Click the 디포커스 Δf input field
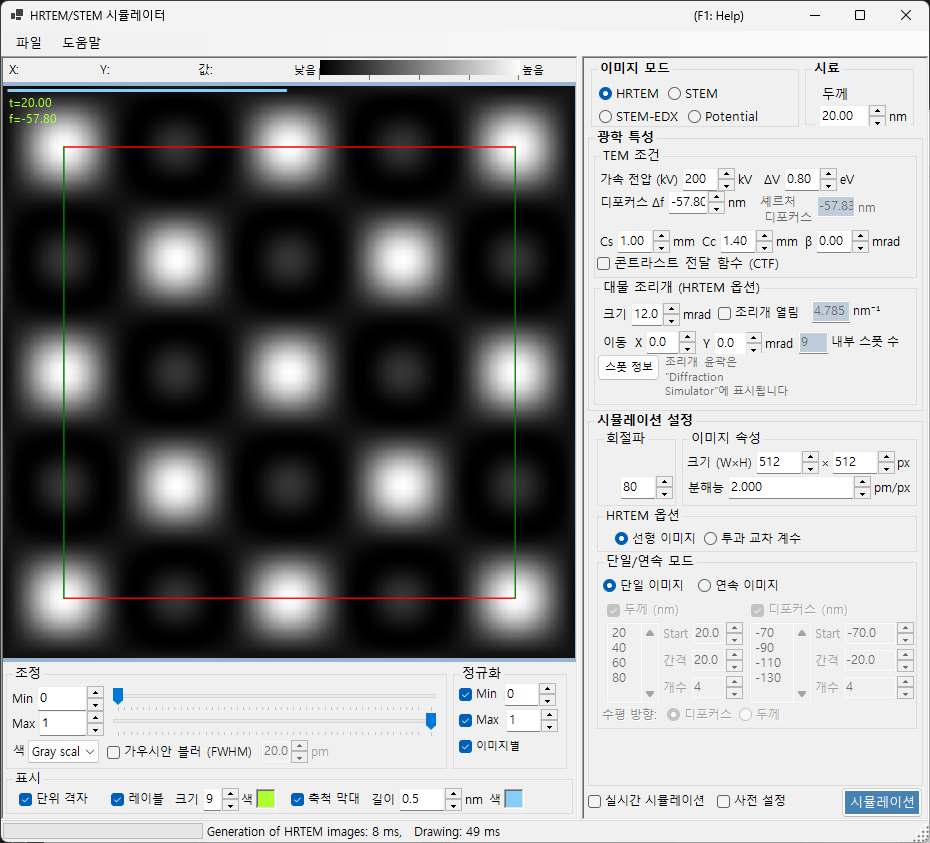930x843 pixels. pyautogui.click(x=689, y=202)
